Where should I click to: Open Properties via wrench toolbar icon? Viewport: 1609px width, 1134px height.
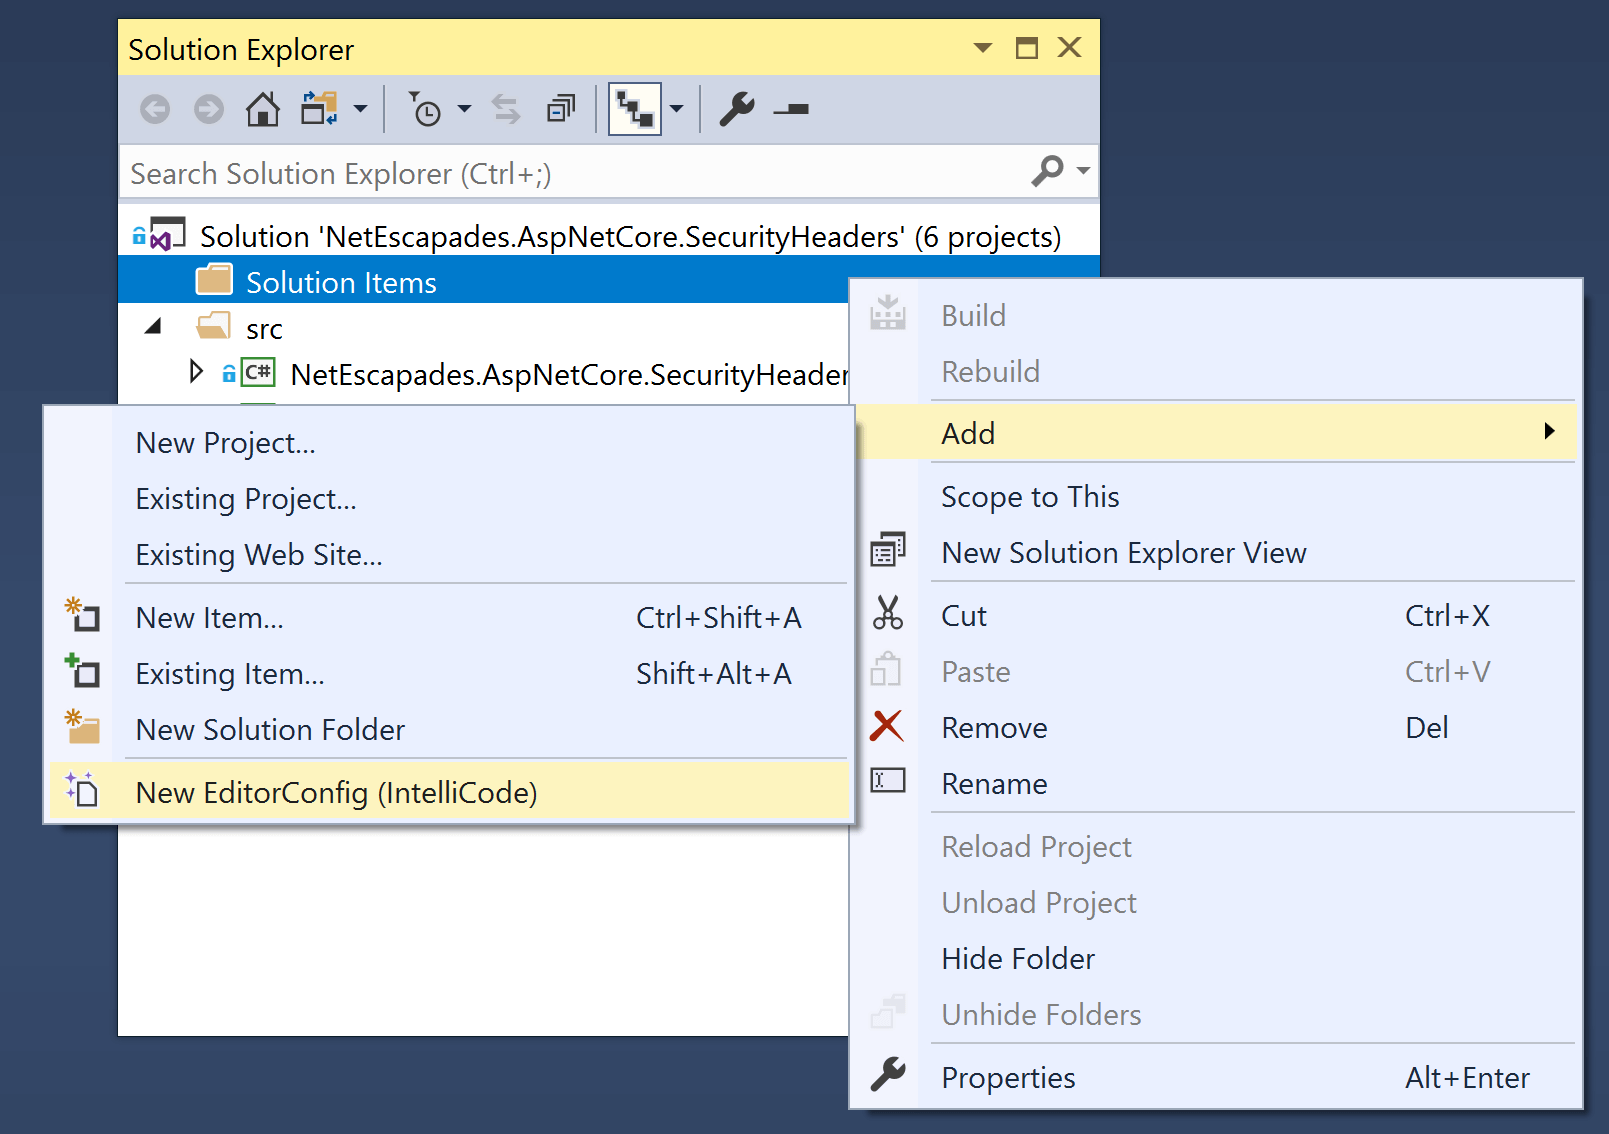pyautogui.click(x=737, y=109)
